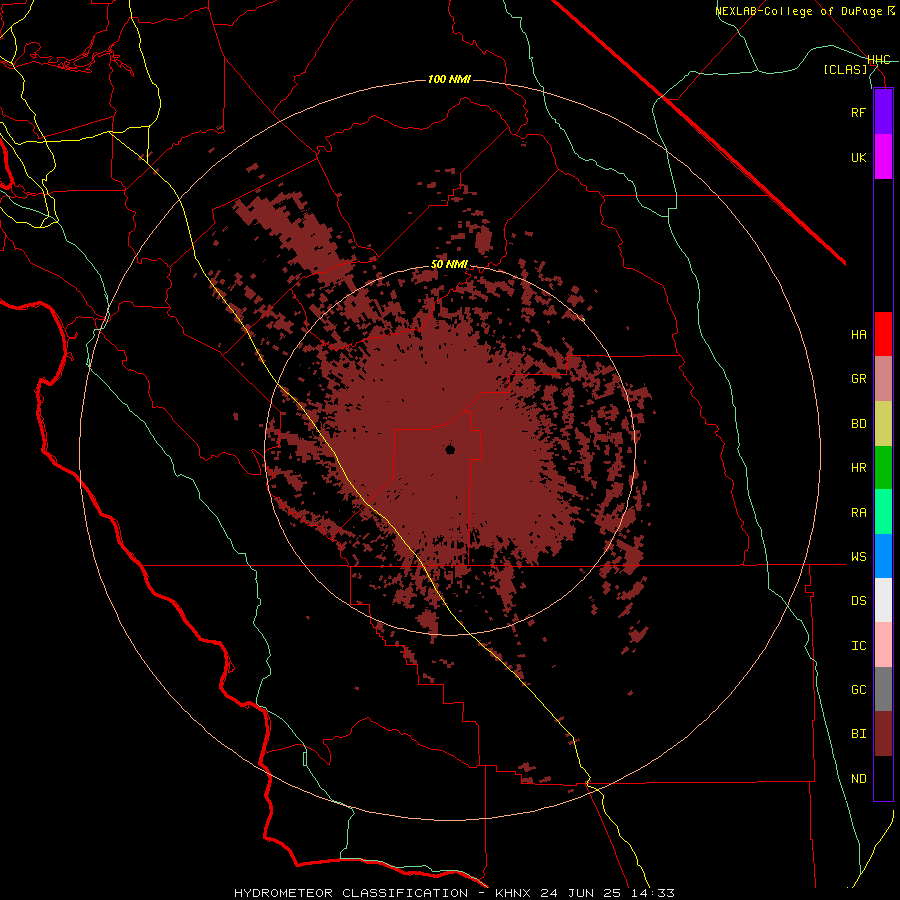900x900 pixels.
Task: Click the RA light-green legend swatch
Action: click(883, 512)
